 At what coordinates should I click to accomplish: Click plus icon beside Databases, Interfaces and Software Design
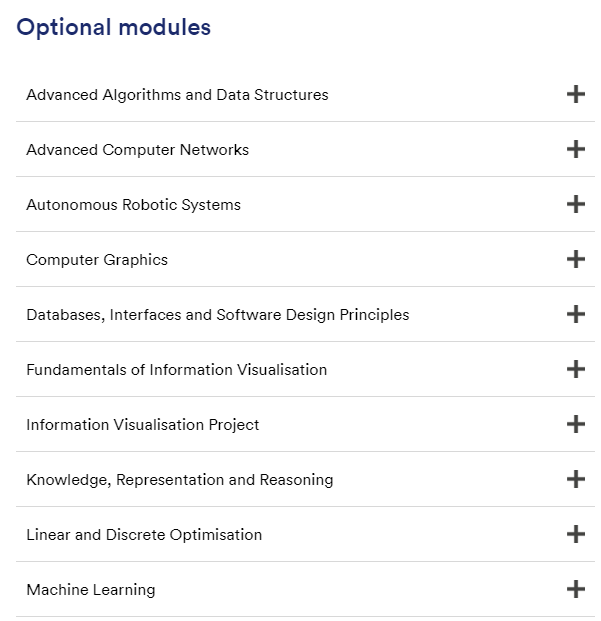pyautogui.click(x=575, y=315)
